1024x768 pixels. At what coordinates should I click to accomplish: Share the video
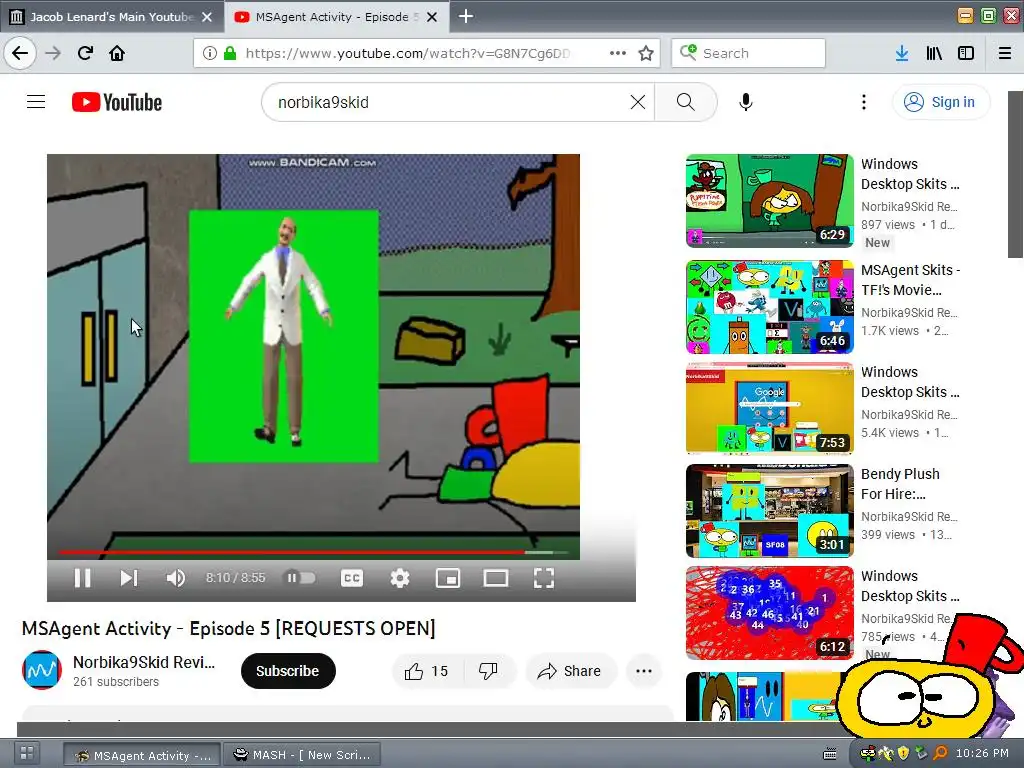point(570,671)
